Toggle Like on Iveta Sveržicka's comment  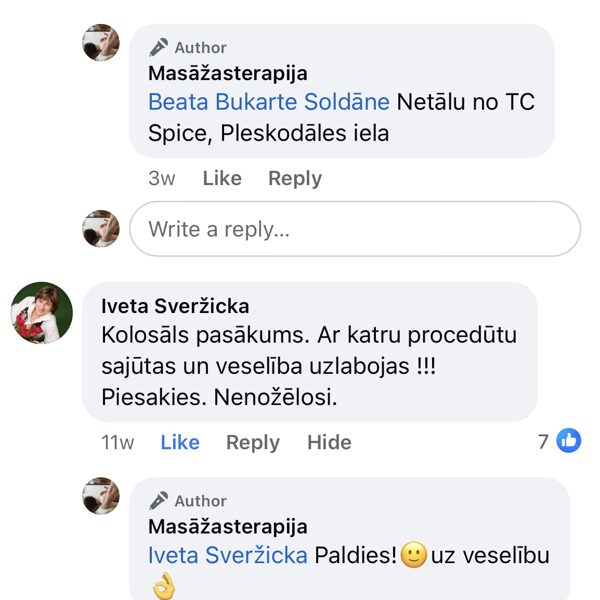coord(180,442)
